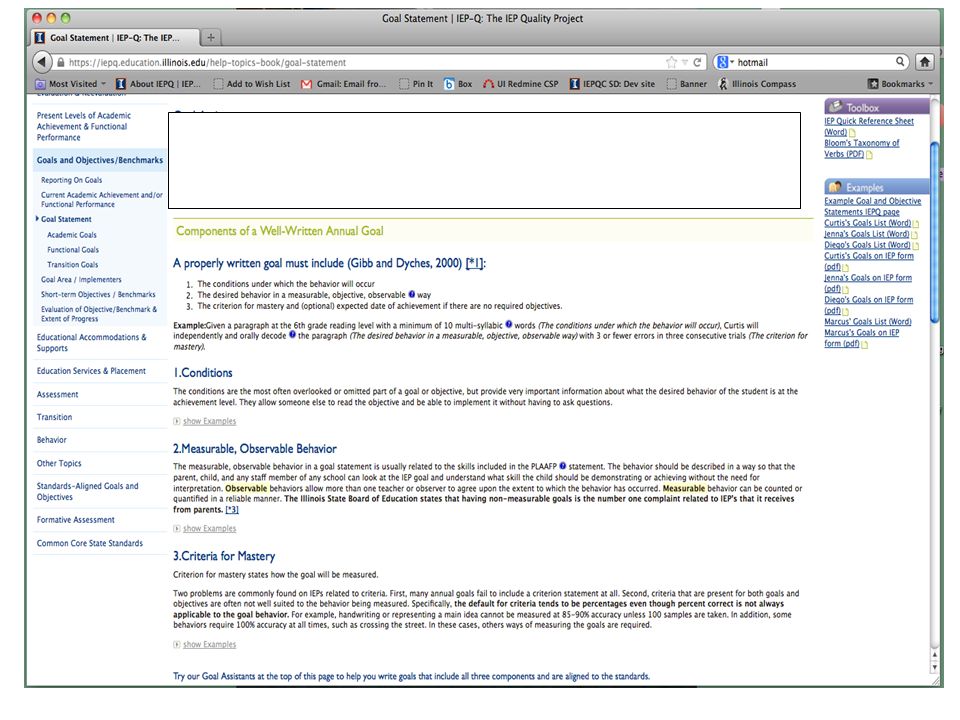Open the IEPQC SD: Dev site bookmark
This screenshot has height=720, width=960.
point(612,84)
